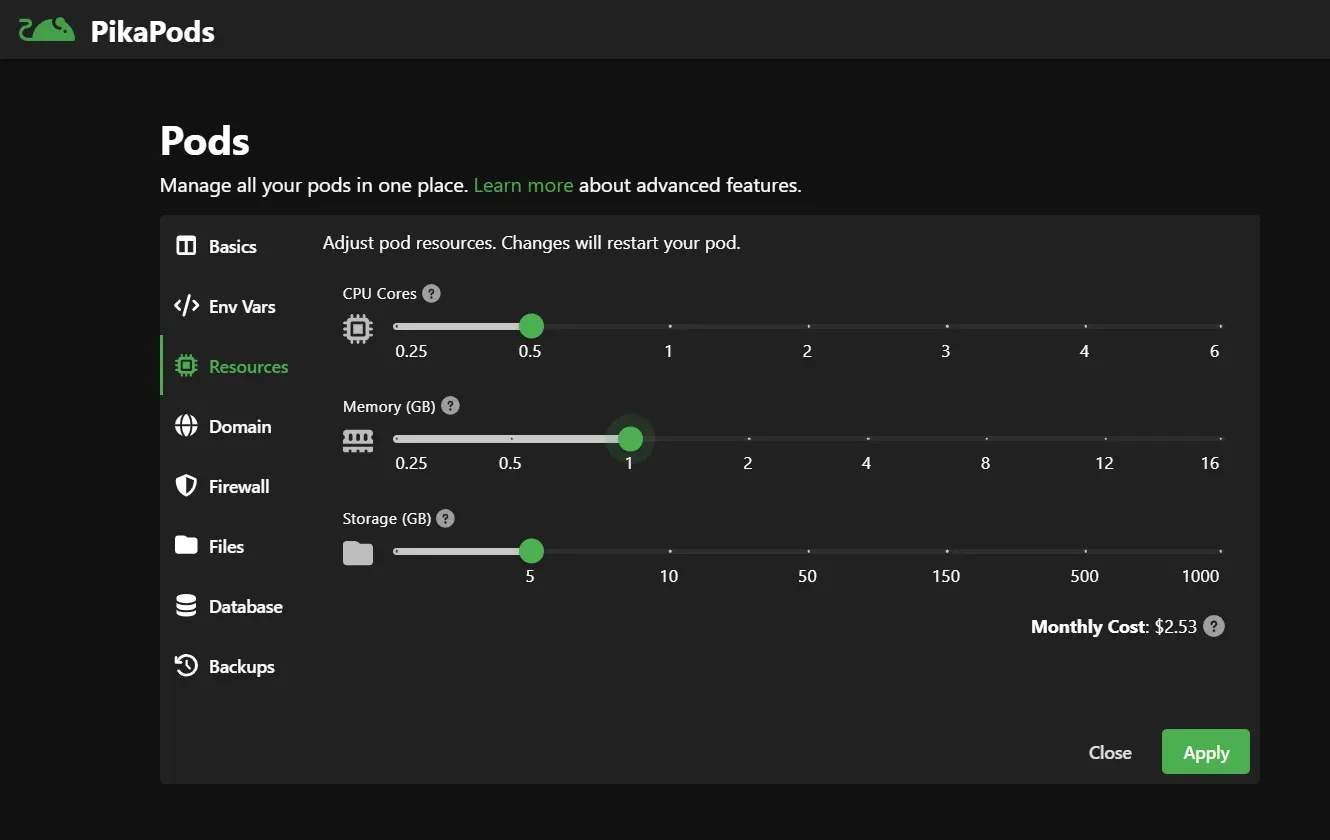Image resolution: width=1330 pixels, height=840 pixels.
Task: Click the memory RAM stick icon
Action: coord(358,441)
